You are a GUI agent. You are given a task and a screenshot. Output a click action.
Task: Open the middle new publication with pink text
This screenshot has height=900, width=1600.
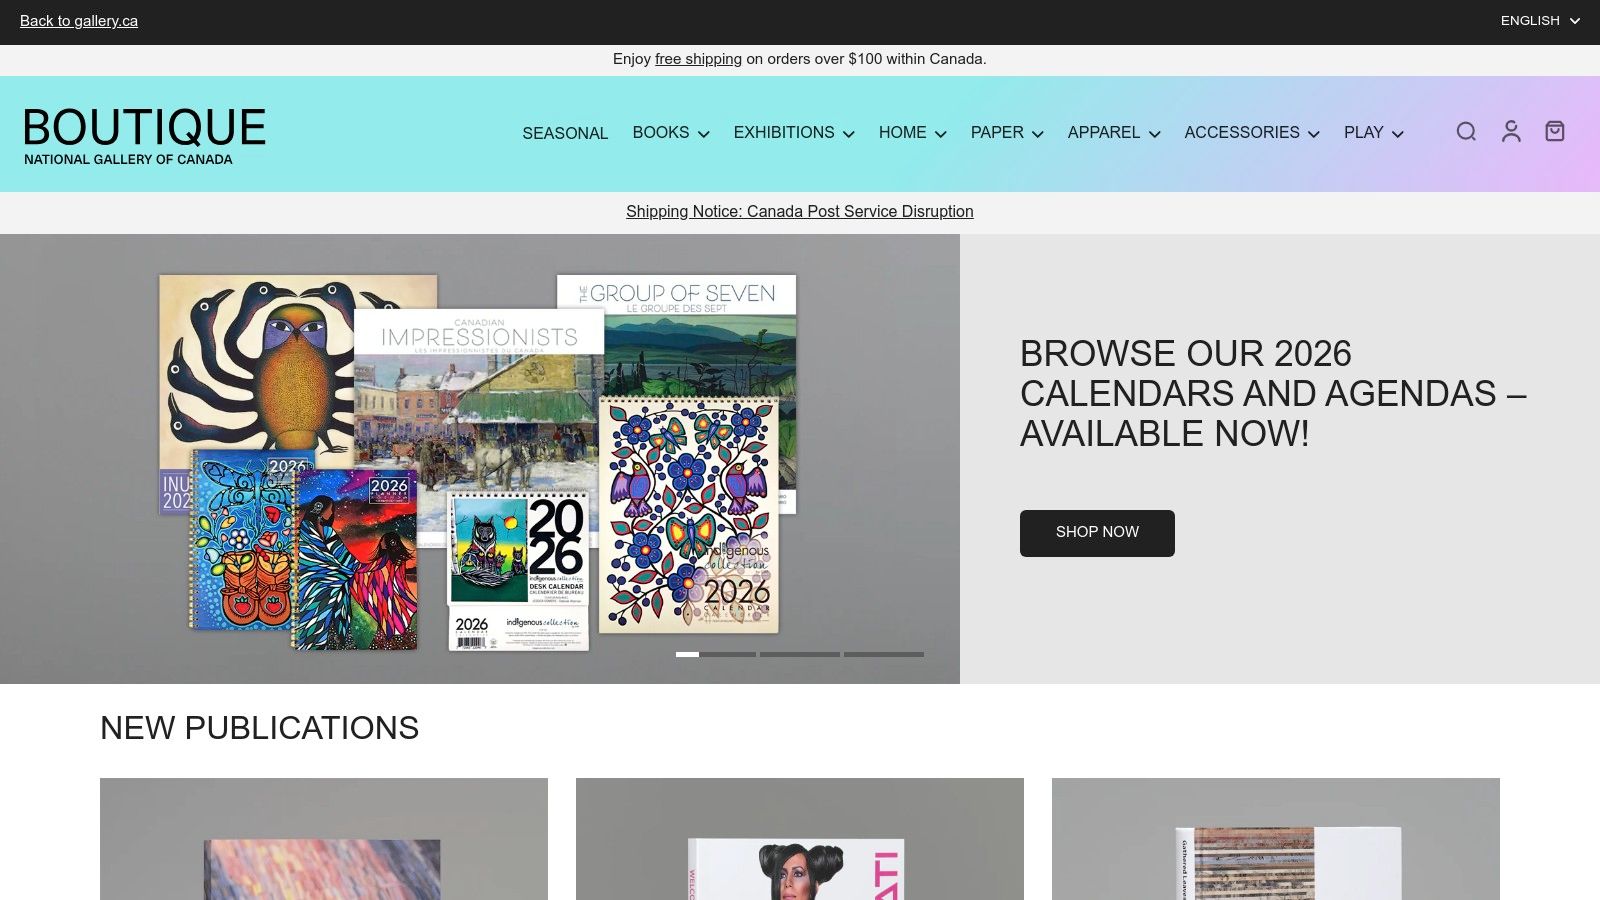tap(800, 839)
